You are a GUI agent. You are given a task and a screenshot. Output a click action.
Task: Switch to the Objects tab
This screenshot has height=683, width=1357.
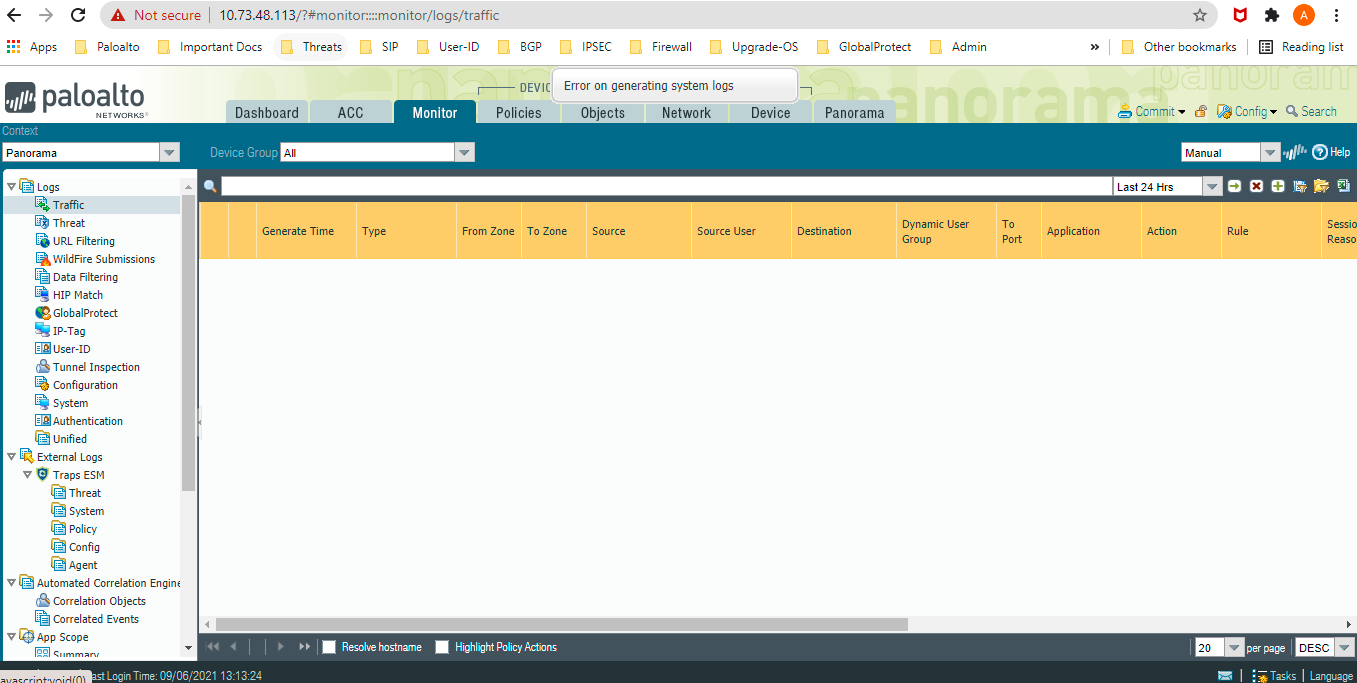pos(603,112)
